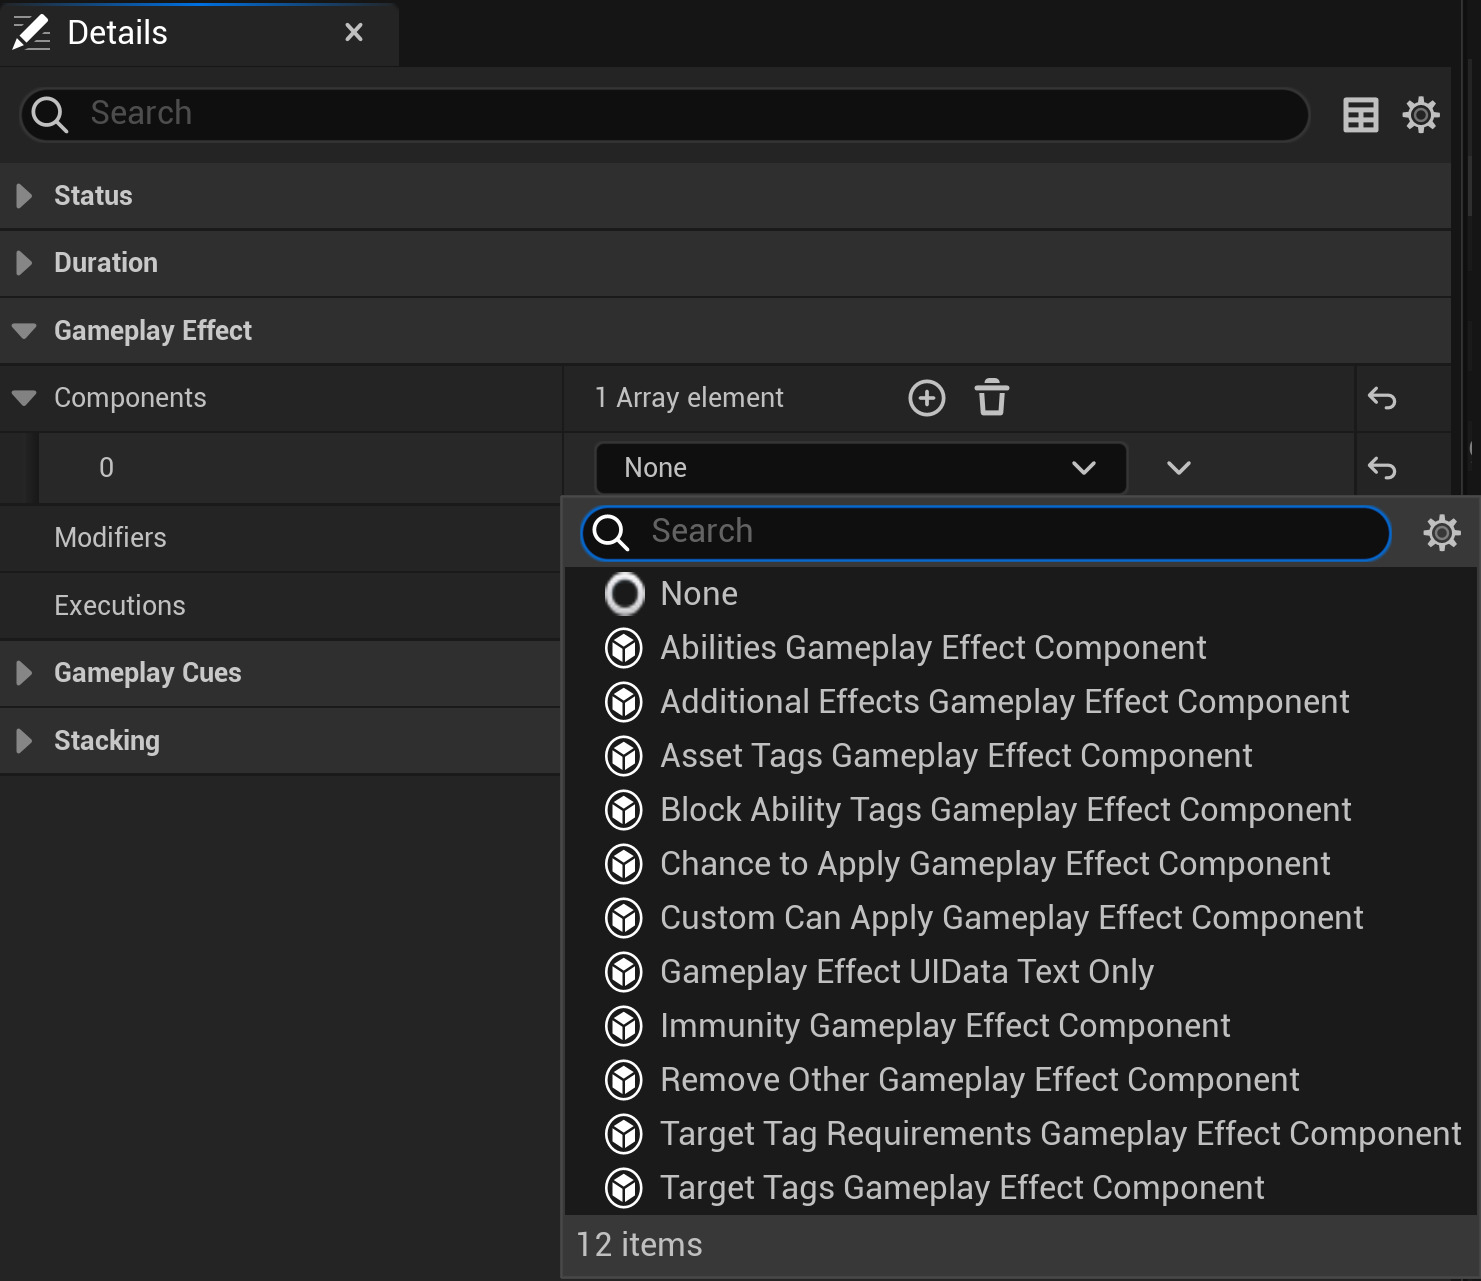Close the Details tab

coord(353,32)
